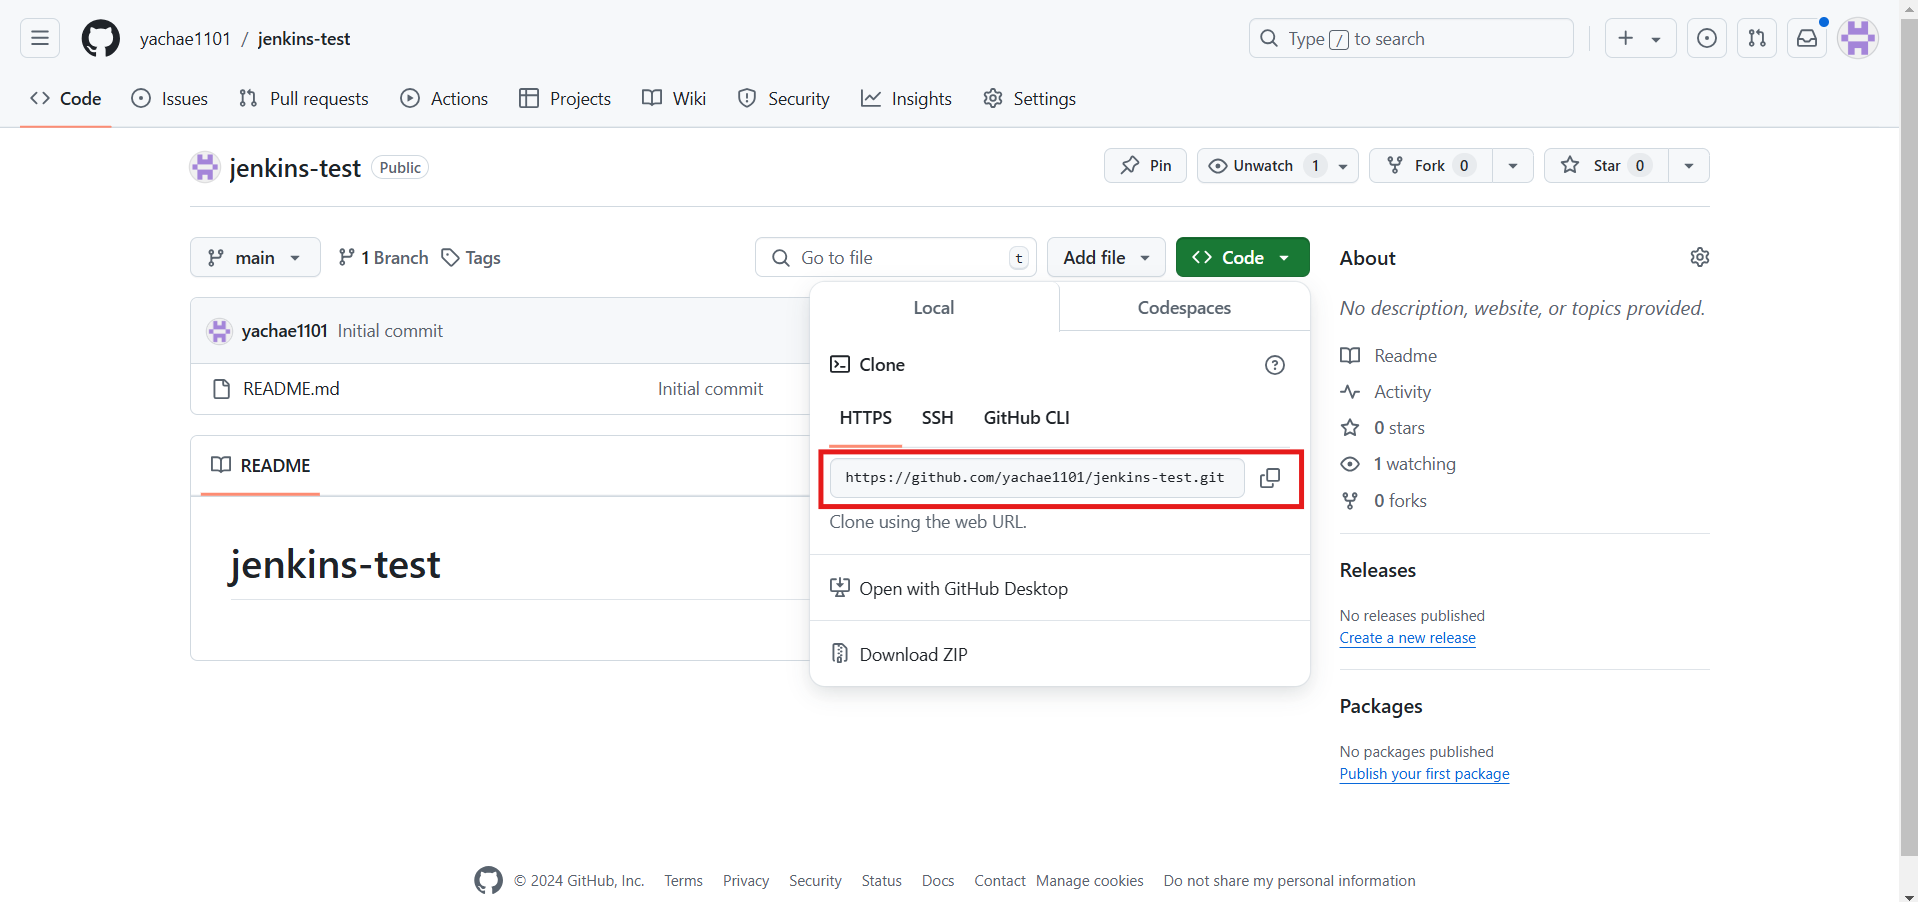1918x902 pixels.
Task: Open the Create new plus dropdown
Action: click(x=1640, y=38)
